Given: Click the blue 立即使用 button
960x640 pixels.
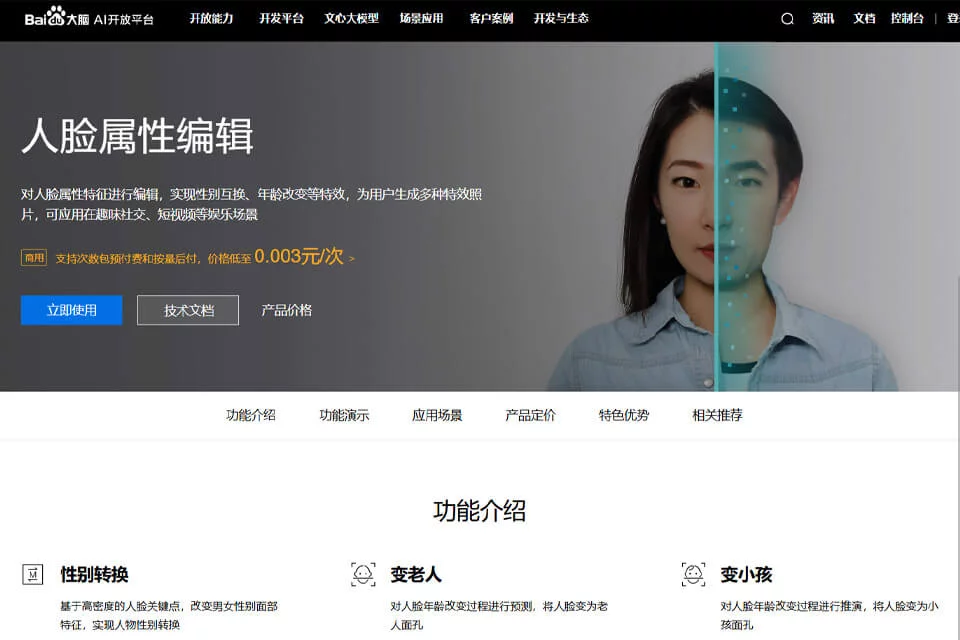Looking at the screenshot, I should click(x=72, y=310).
